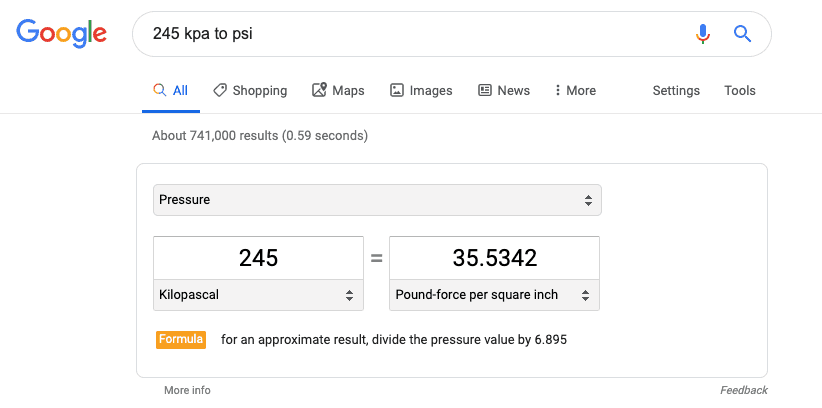
Task: Switch to the All results tab
Action: coord(171,90)
